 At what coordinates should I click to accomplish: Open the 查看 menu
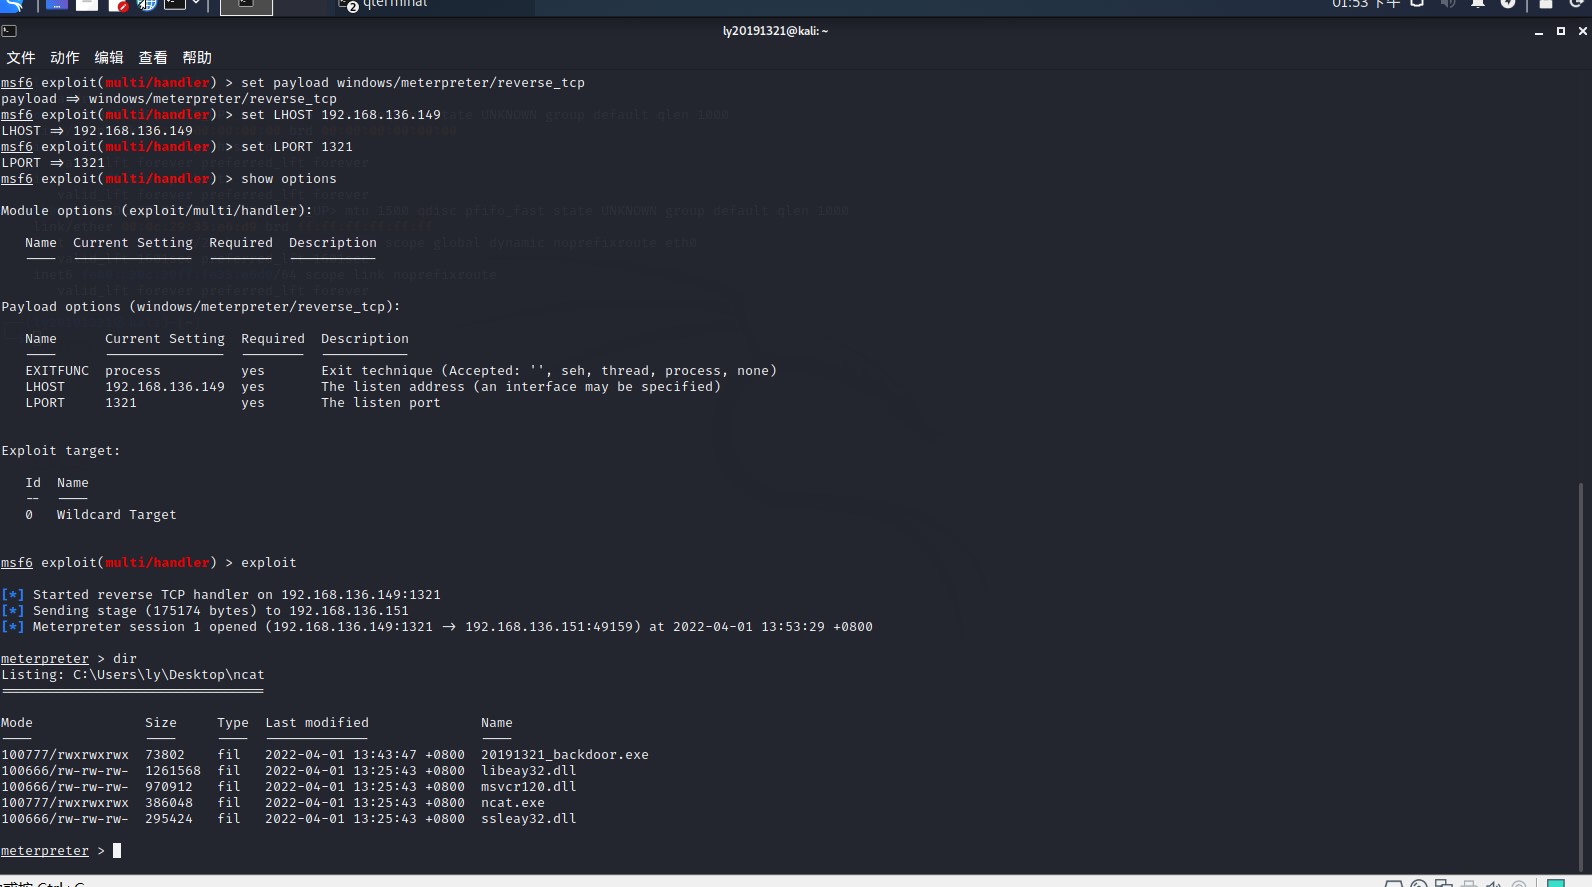(x=153, y=58)
